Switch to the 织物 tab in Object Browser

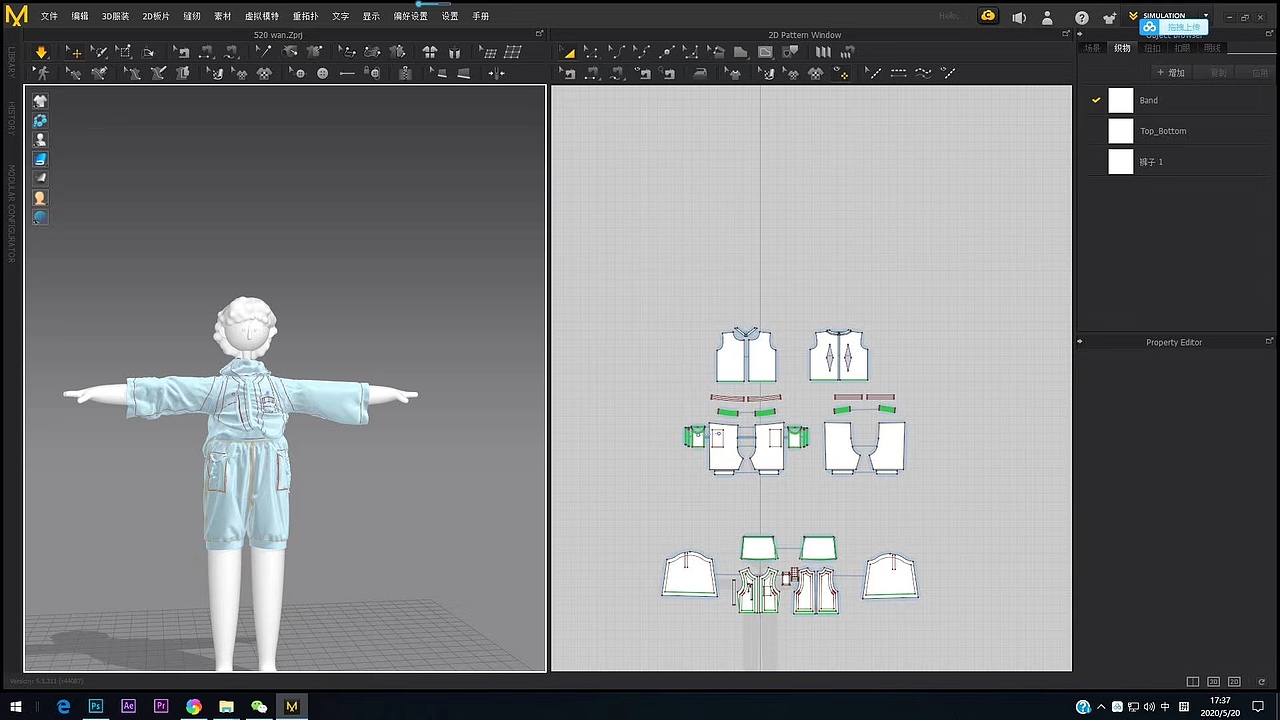[1122, 48]
